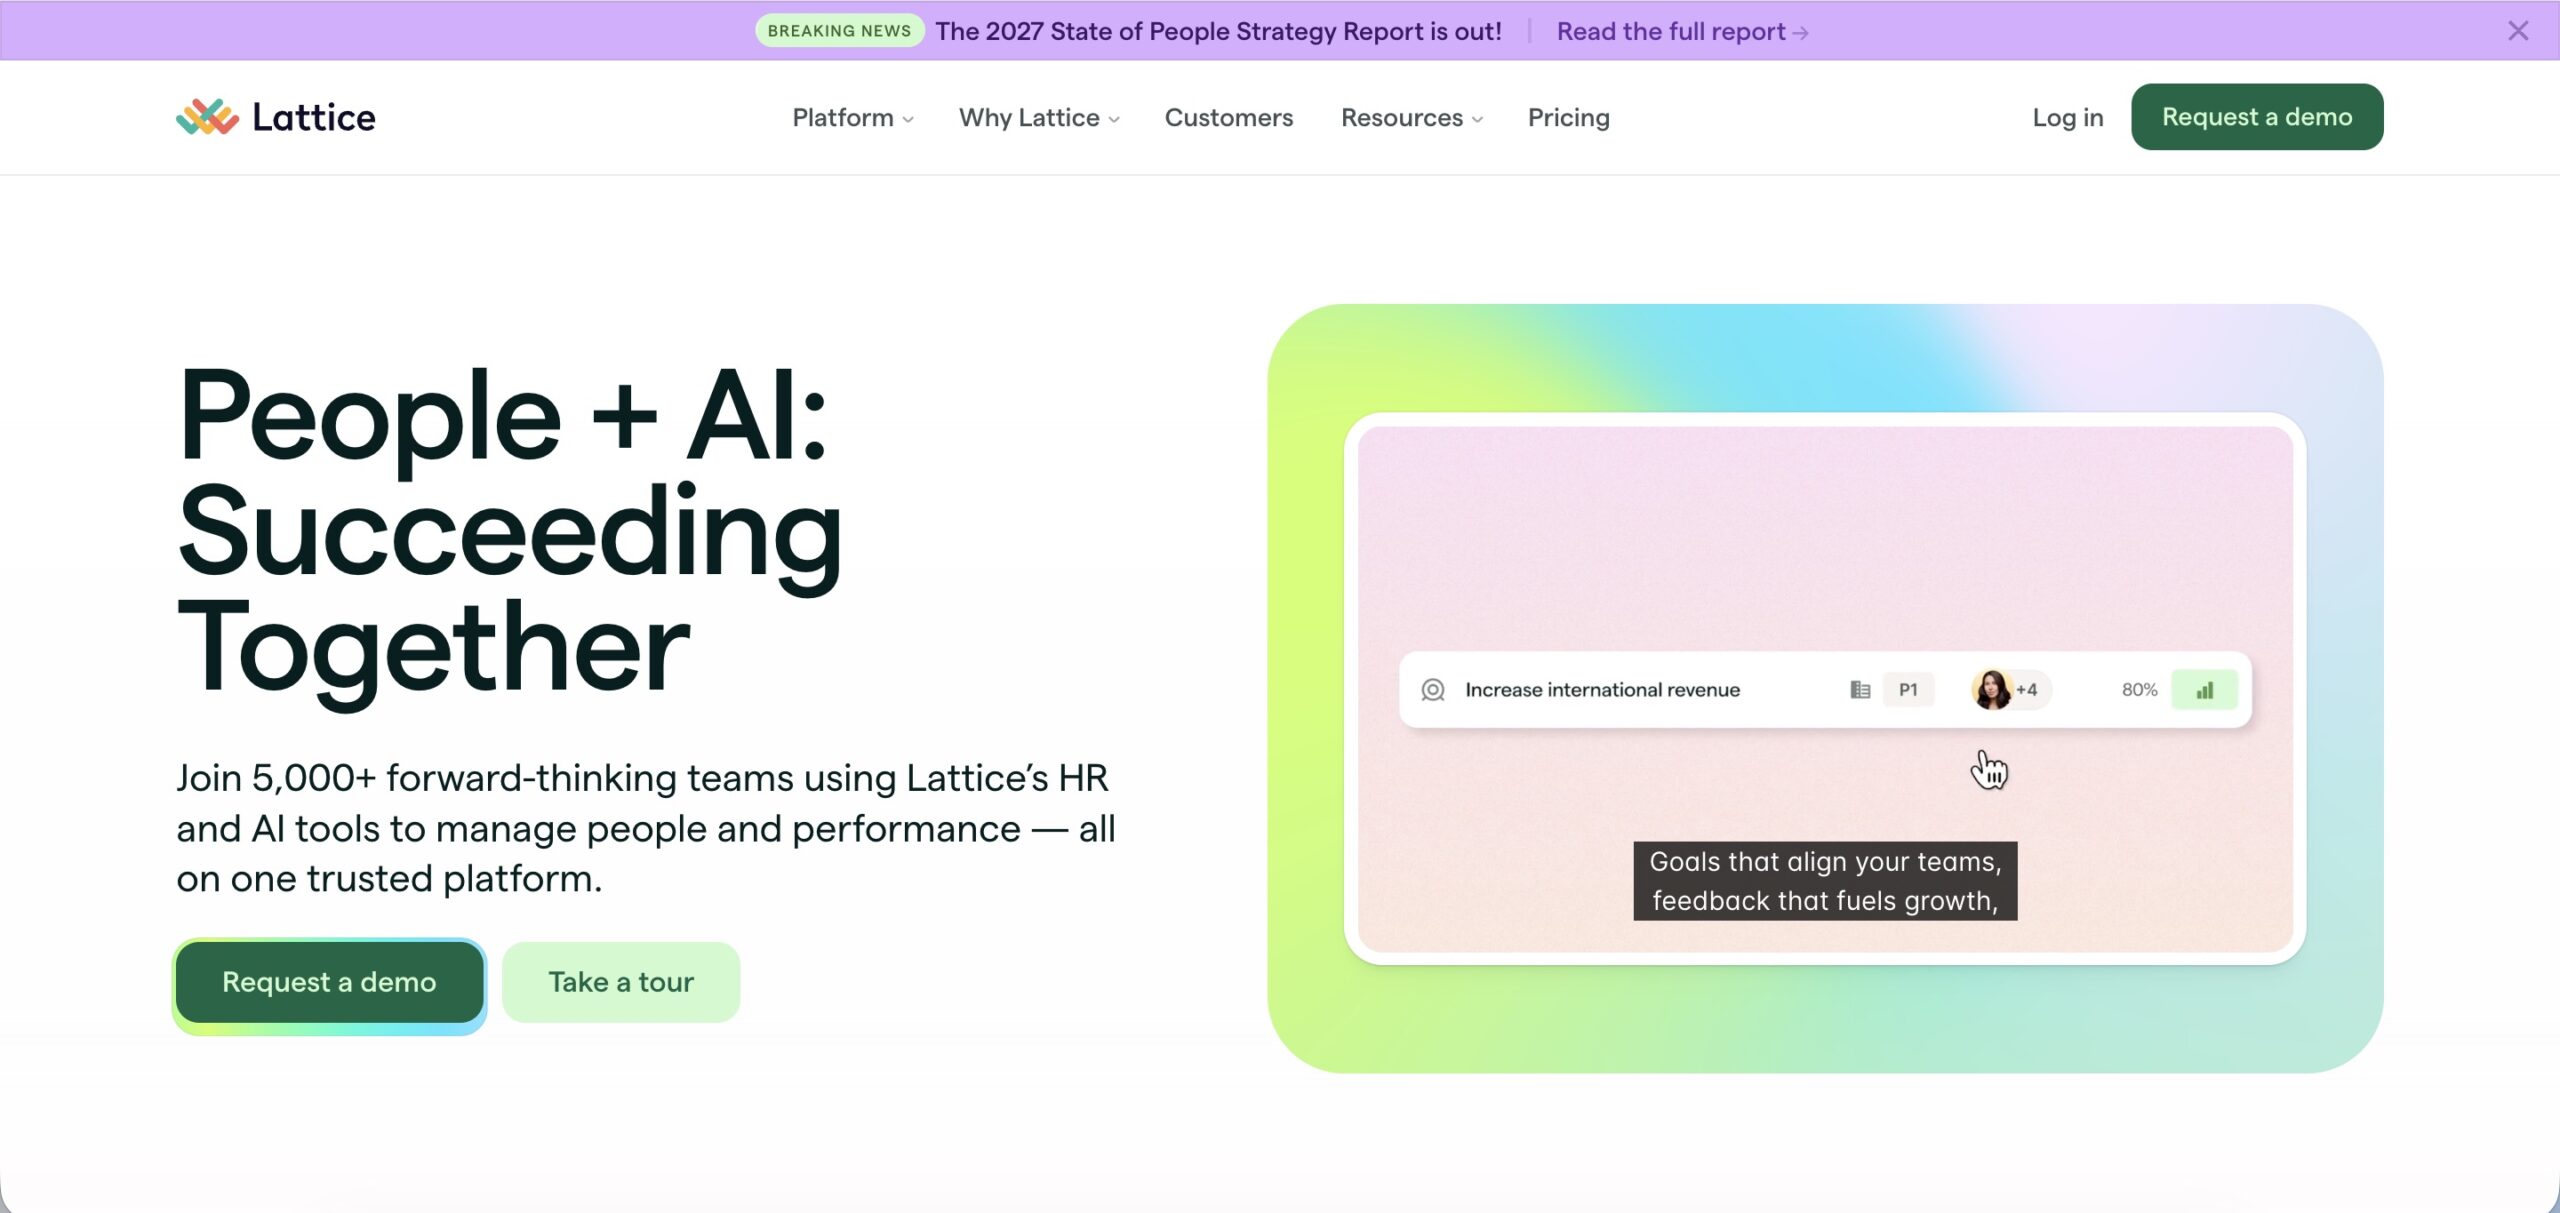Open the Customers page
The height and width of the screenshot is (1213, 2560).
pos(1229,118)
